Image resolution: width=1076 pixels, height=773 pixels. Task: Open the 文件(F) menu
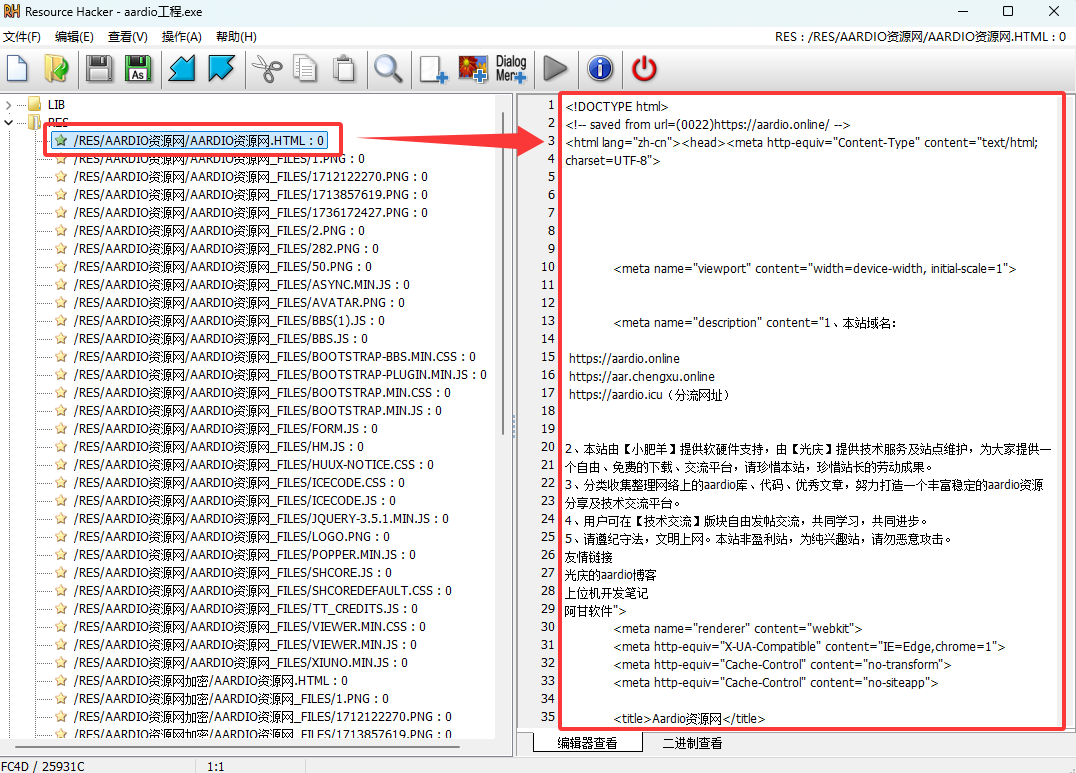click(x=21, y=36)
